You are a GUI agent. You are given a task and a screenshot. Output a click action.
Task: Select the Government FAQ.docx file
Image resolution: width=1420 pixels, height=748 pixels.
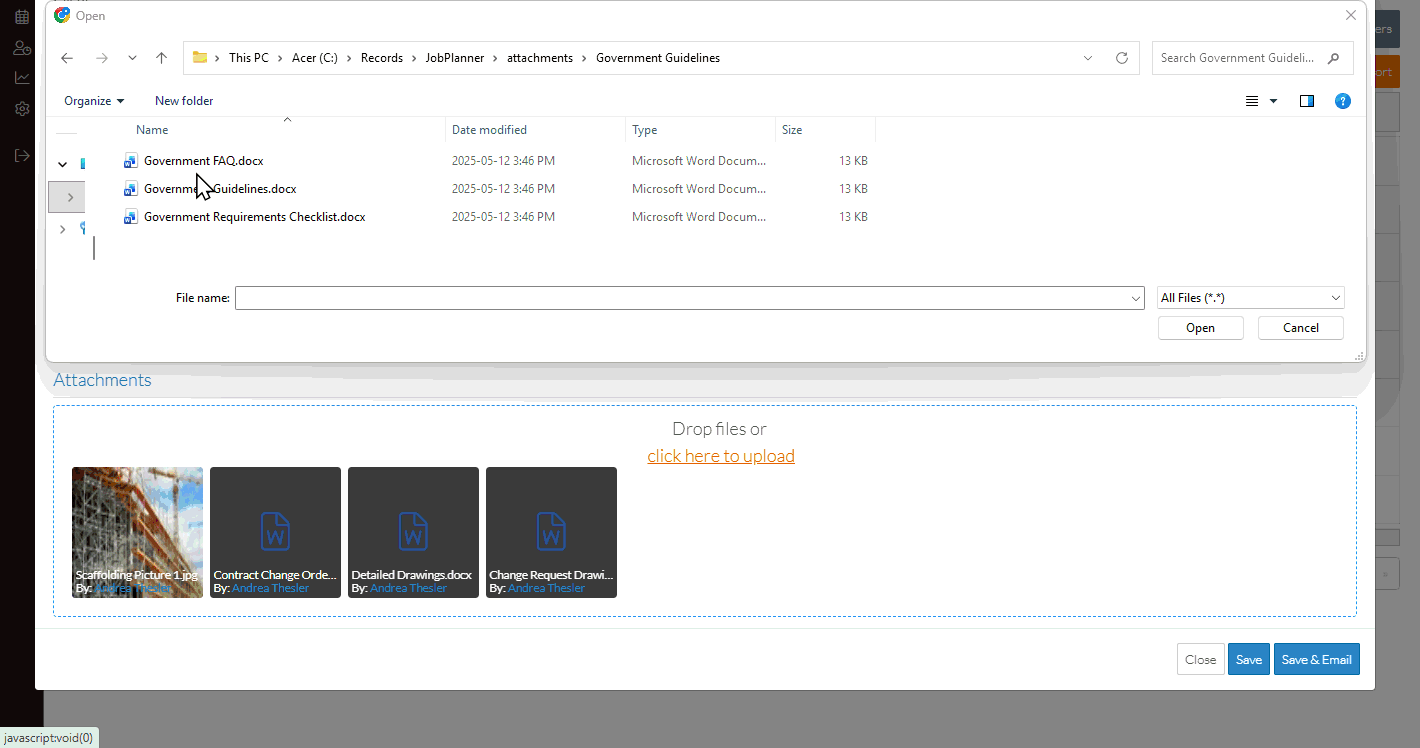point(204,161)
